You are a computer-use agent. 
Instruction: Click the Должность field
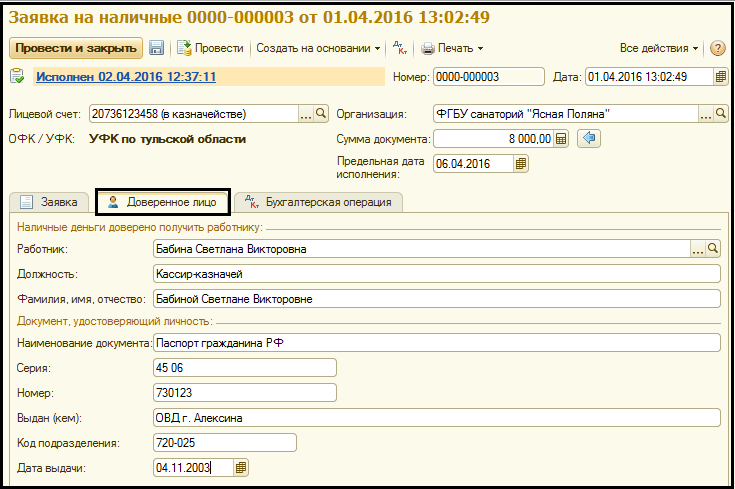[437, 274]
